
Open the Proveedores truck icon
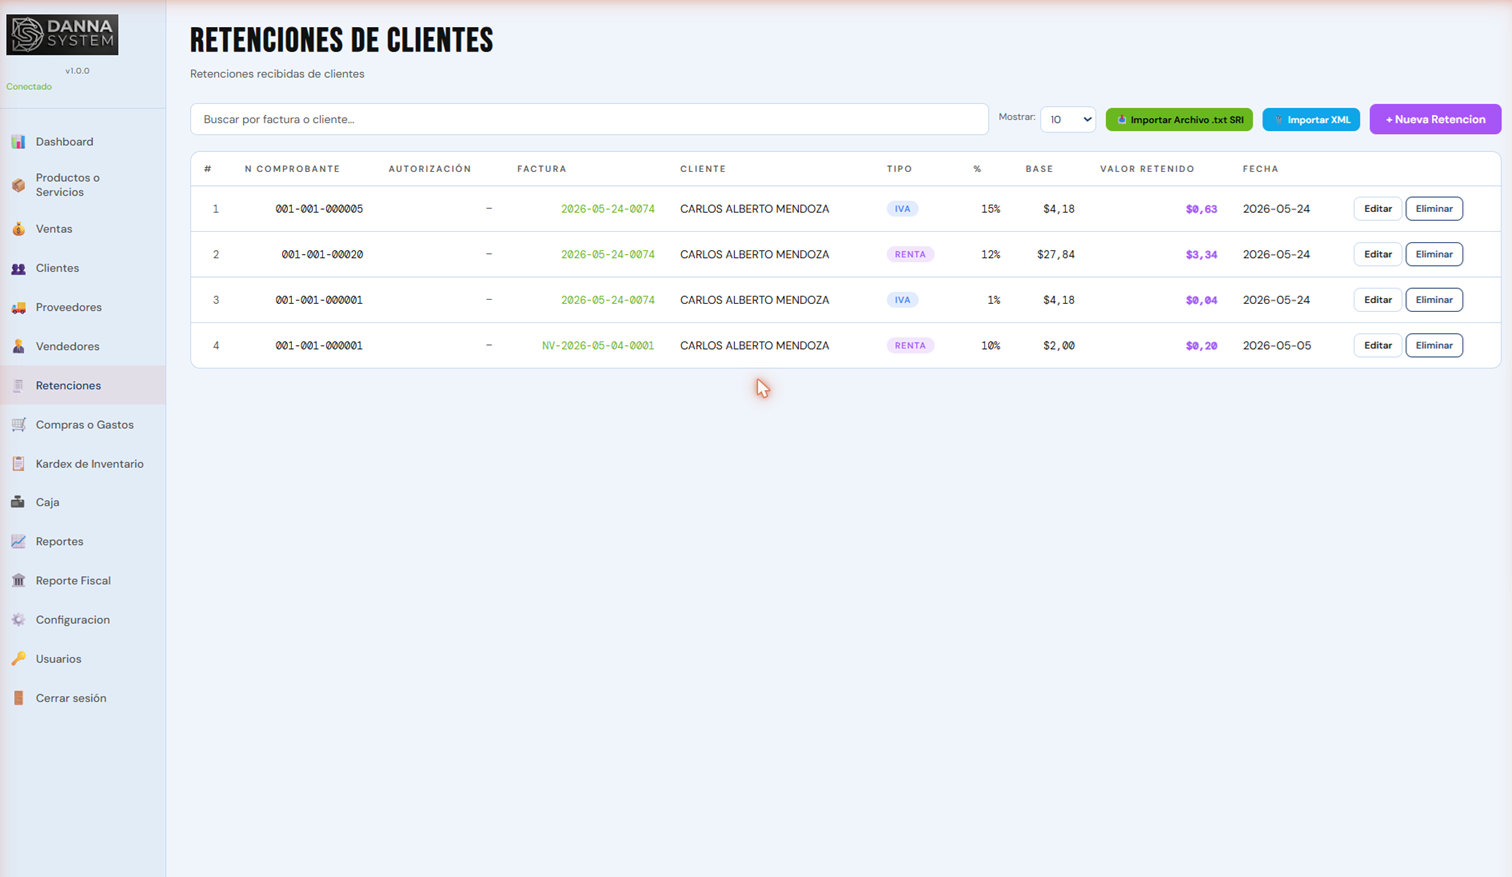click(18, 307)
